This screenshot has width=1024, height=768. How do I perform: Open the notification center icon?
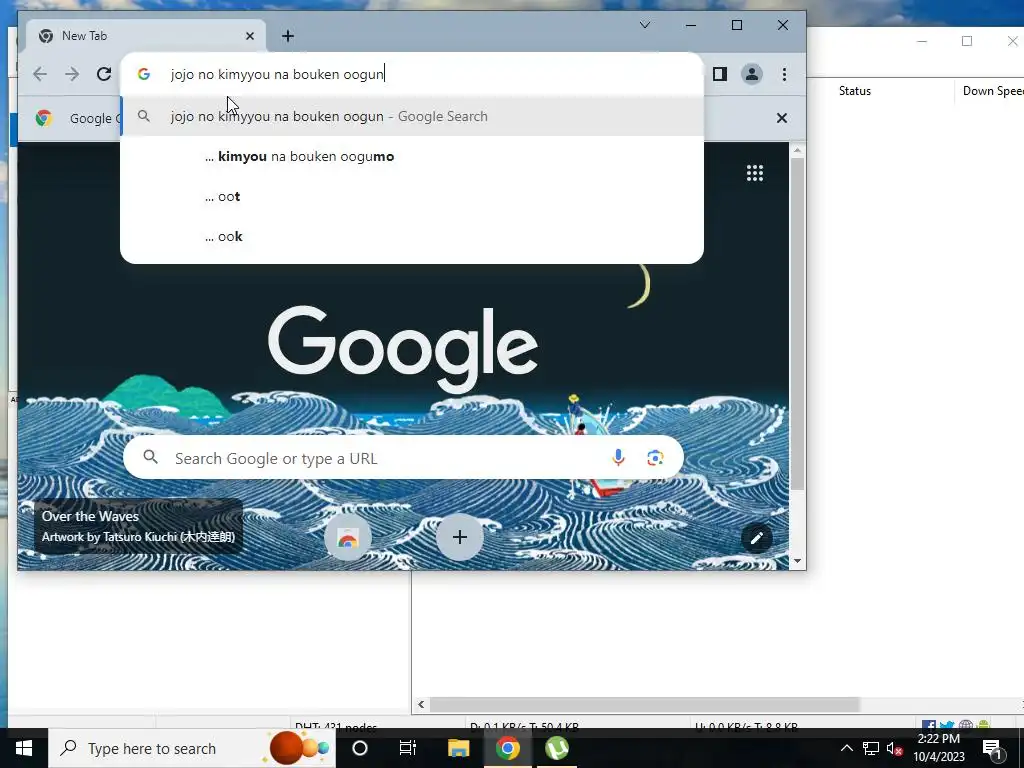tap(992, 748)
